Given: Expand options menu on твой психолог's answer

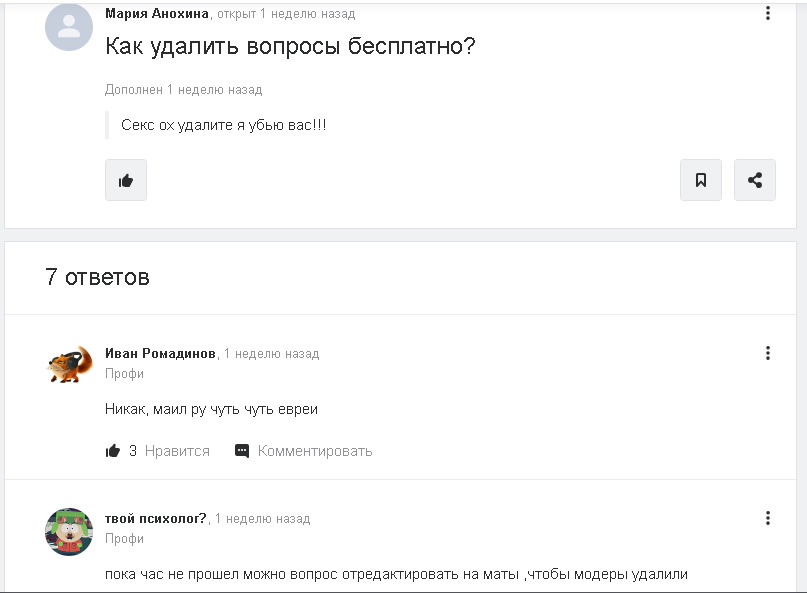Looking at the screenshot, I should coord(768,518).
